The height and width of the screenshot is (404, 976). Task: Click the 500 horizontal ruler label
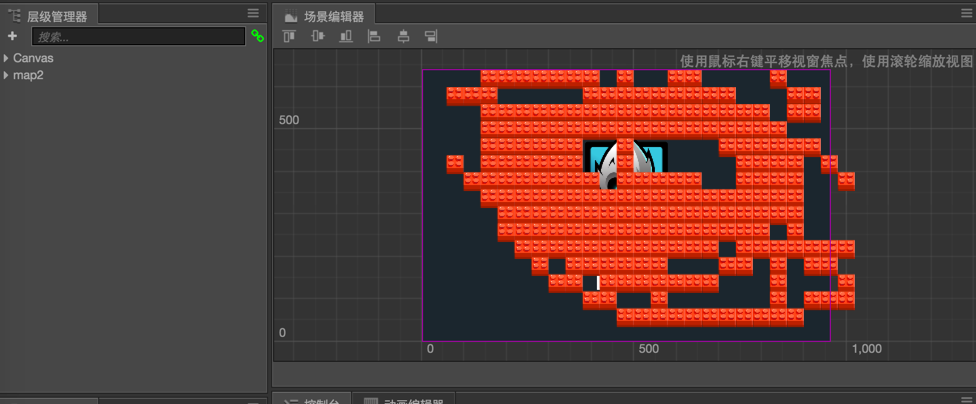coord(648,349)
